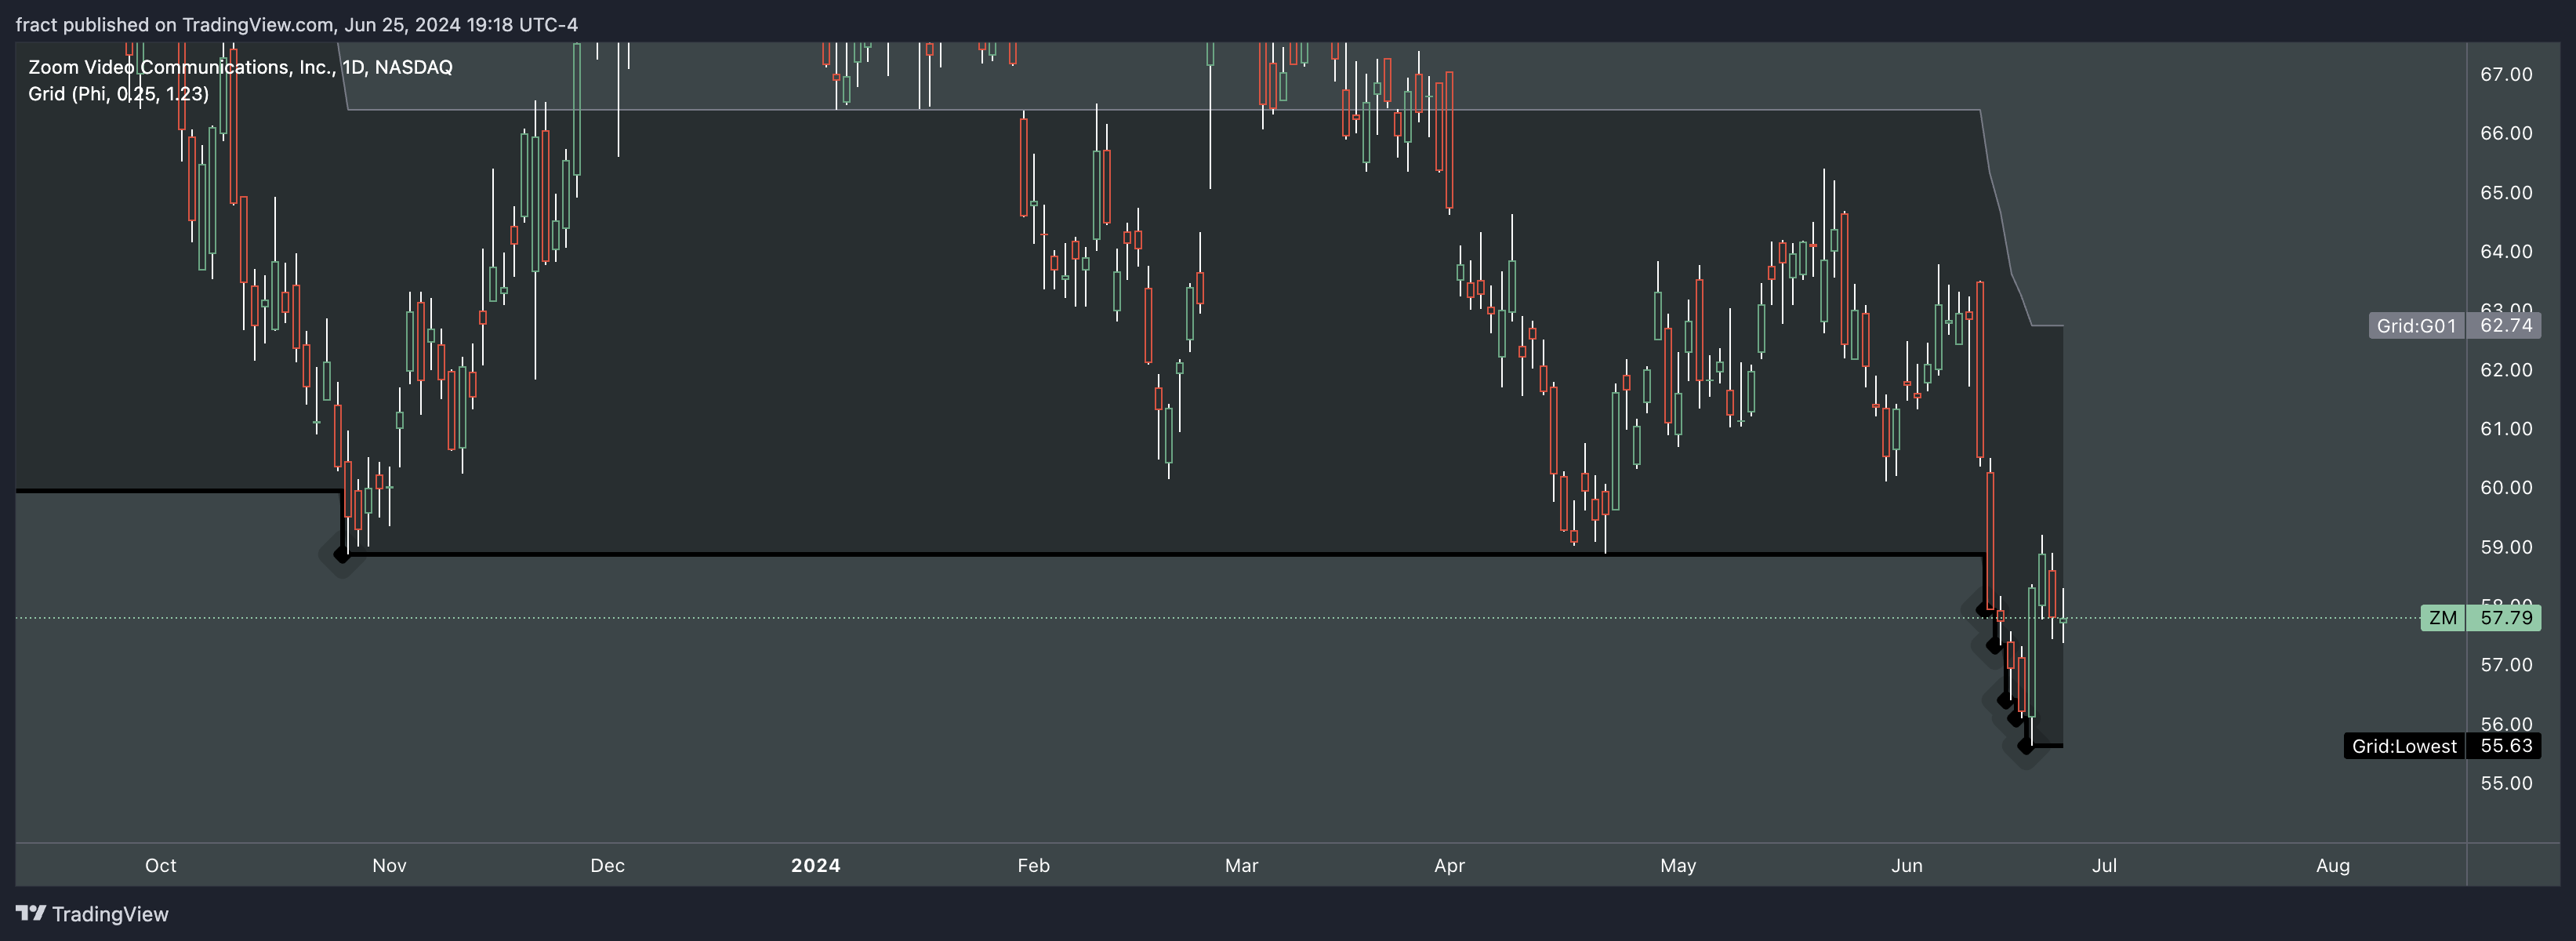
Task: Click the 64.00 price scale value
Action: (2506, 252)
